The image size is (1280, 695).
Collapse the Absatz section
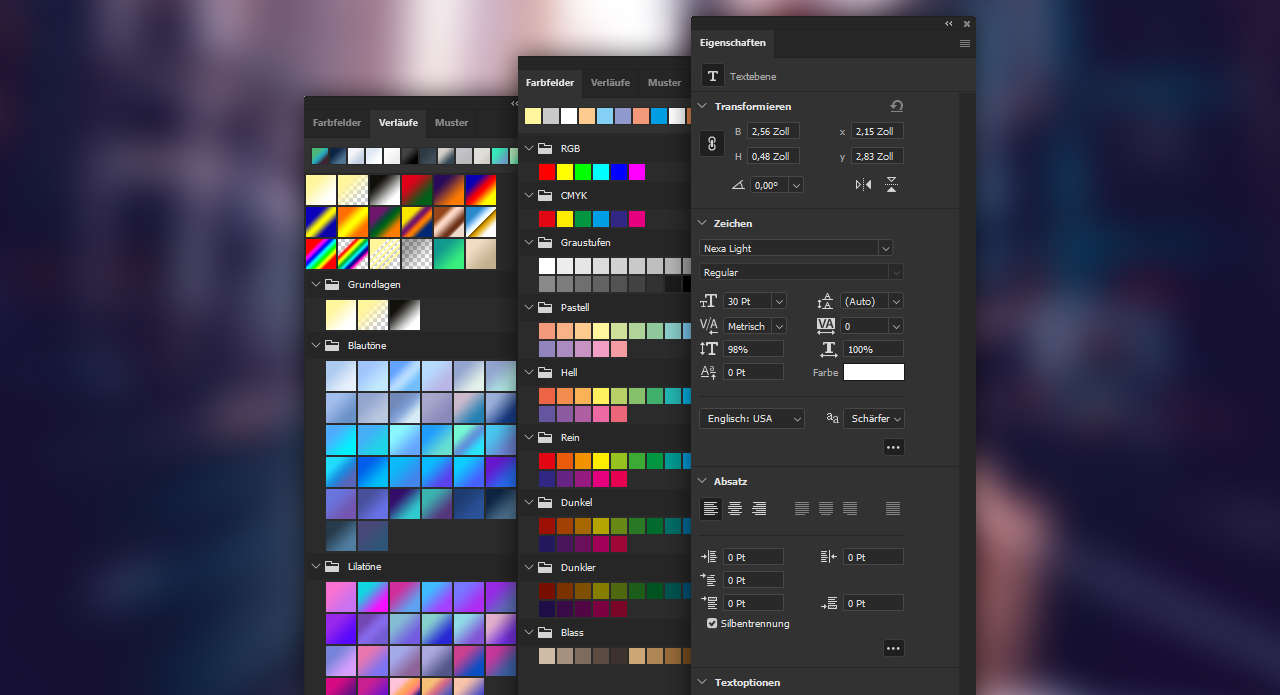[x=702, y=481]
